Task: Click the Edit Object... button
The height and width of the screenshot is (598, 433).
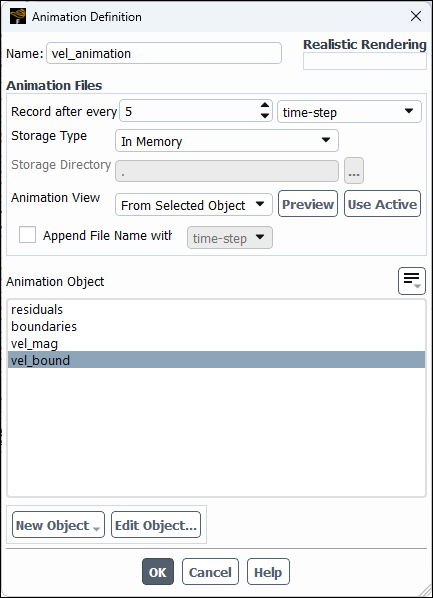Action: tap(156, 525)
